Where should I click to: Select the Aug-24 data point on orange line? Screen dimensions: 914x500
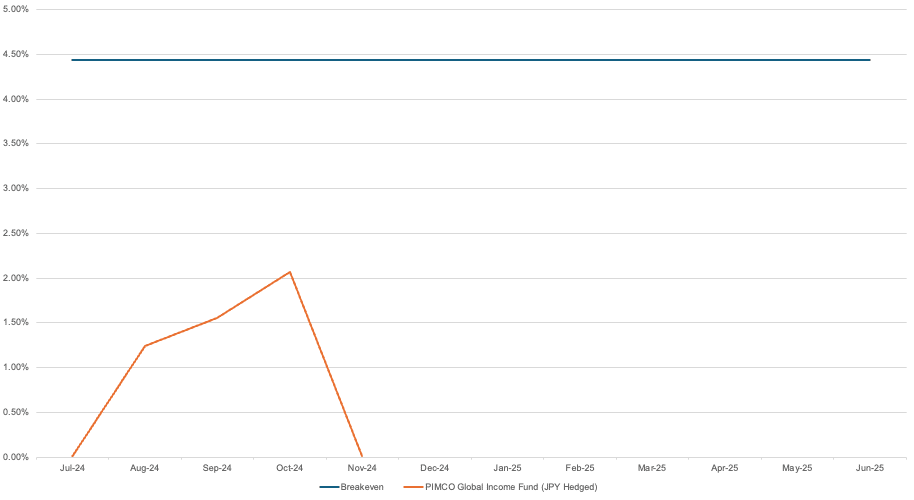pyautogui.click(x=145, y=346)
